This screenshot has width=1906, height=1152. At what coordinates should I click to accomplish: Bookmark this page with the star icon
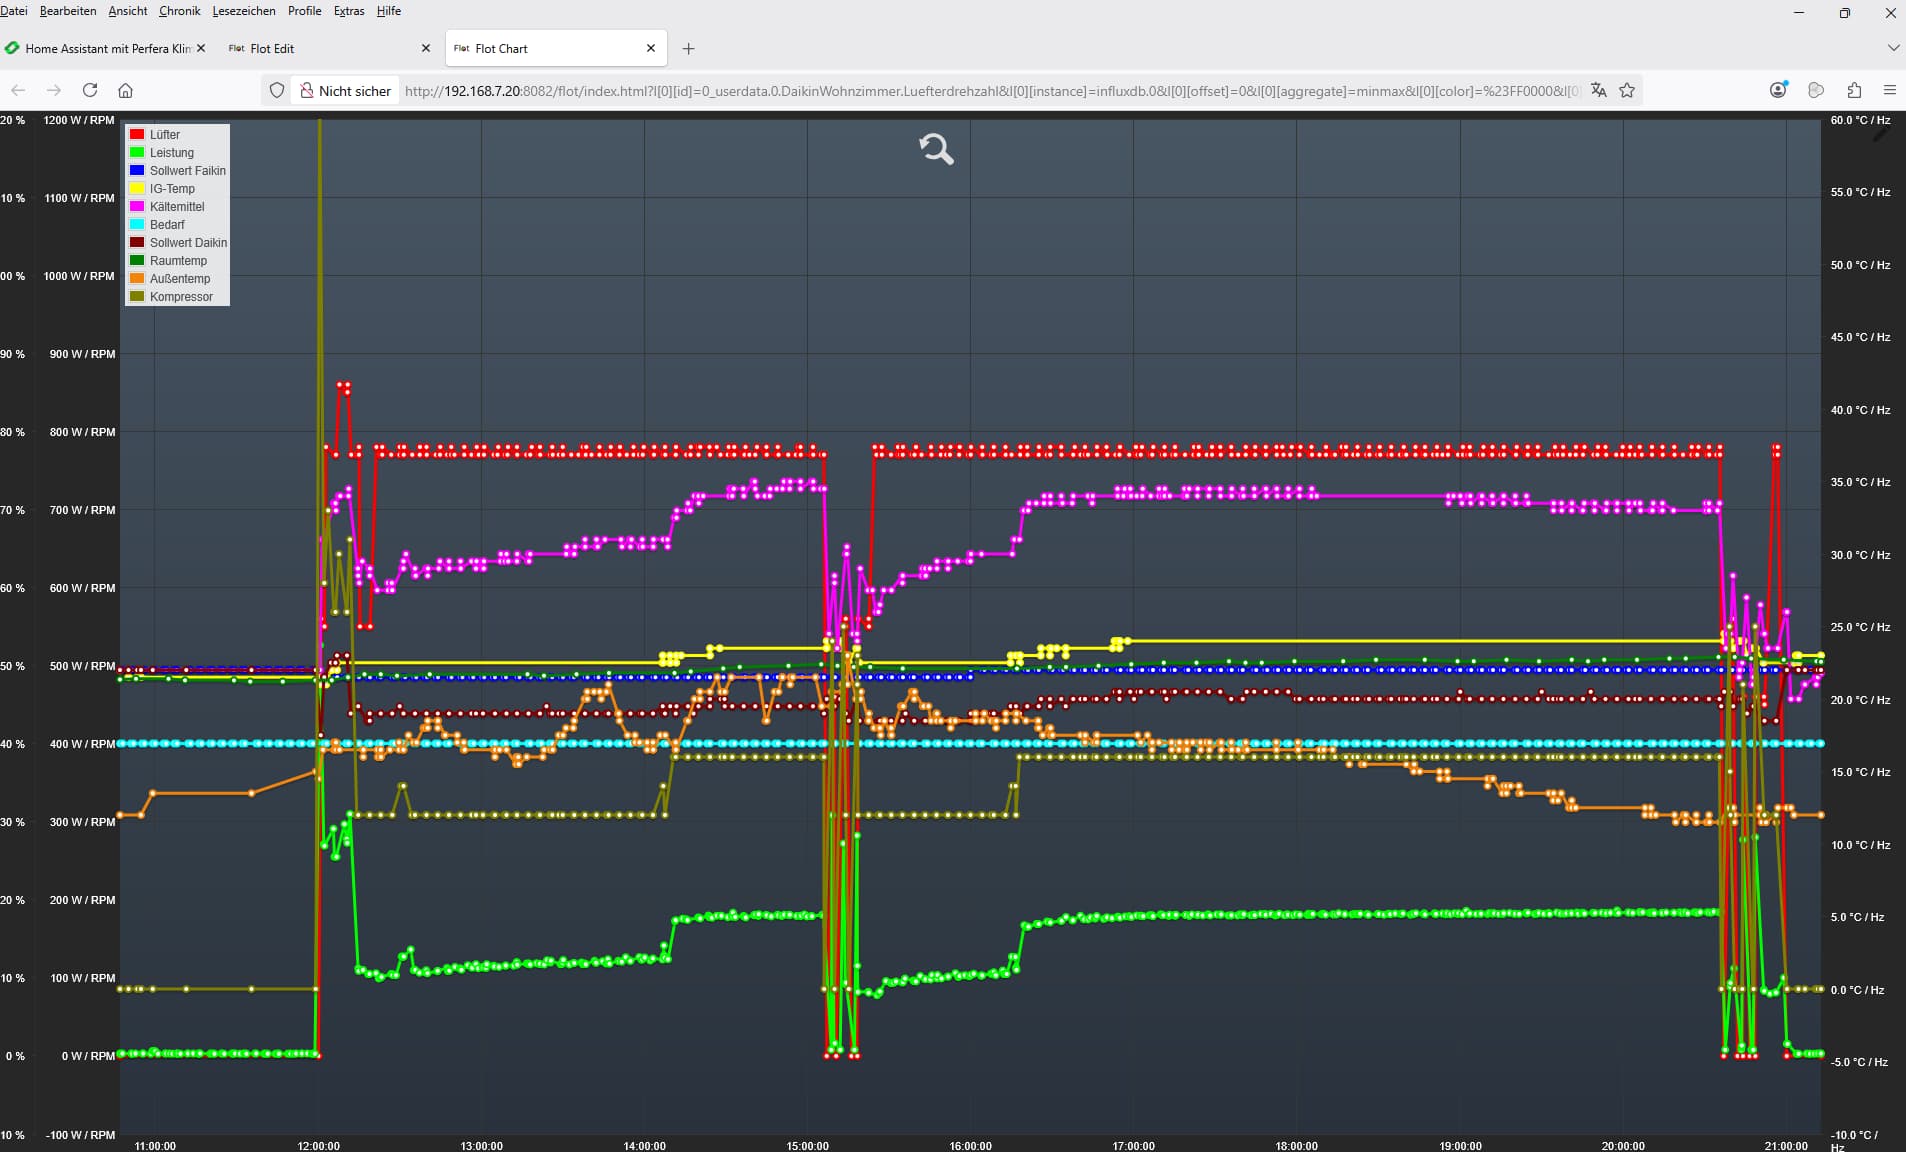(1627, 90)
